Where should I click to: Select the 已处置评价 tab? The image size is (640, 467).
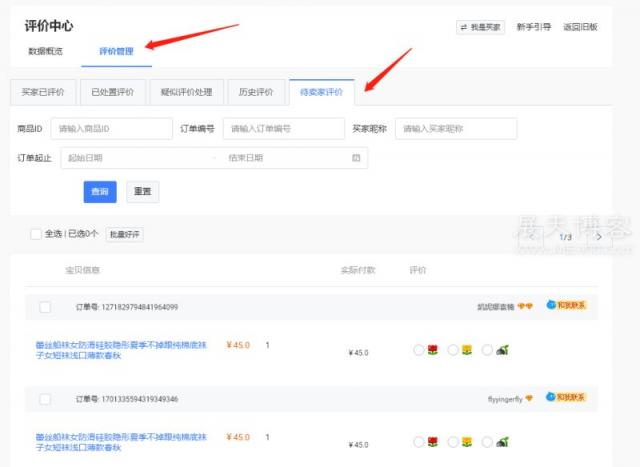112,92
